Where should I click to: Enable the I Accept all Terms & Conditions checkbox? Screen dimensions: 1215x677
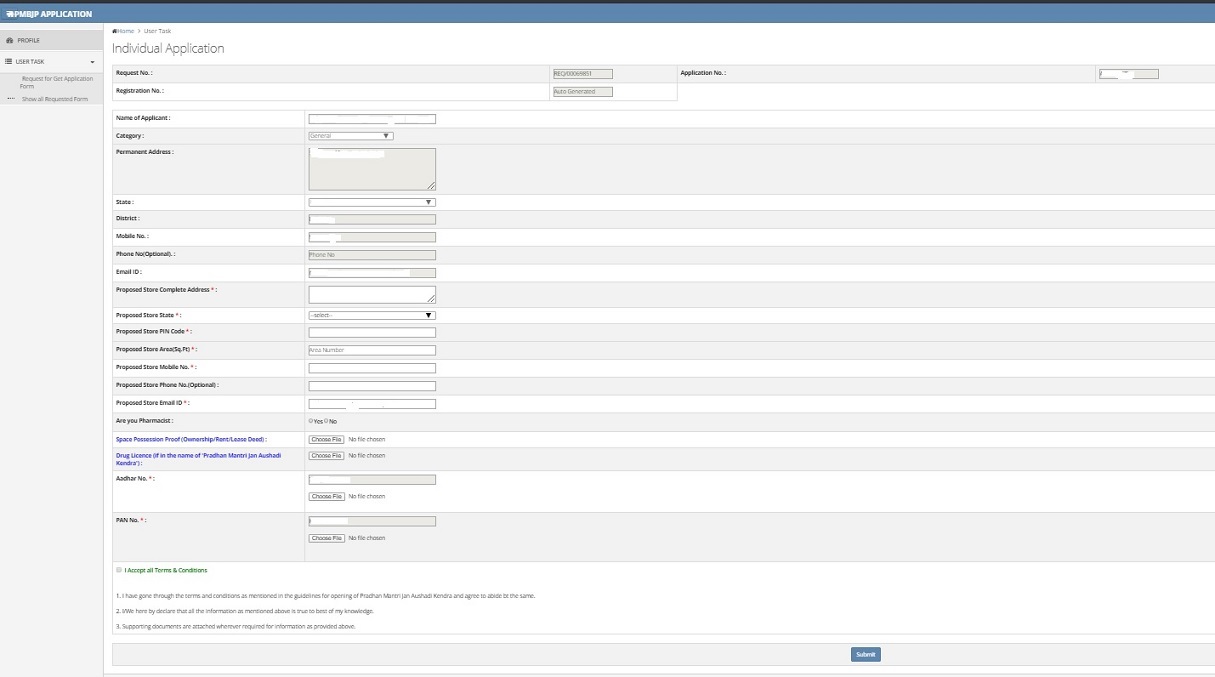tap(117, 569)
